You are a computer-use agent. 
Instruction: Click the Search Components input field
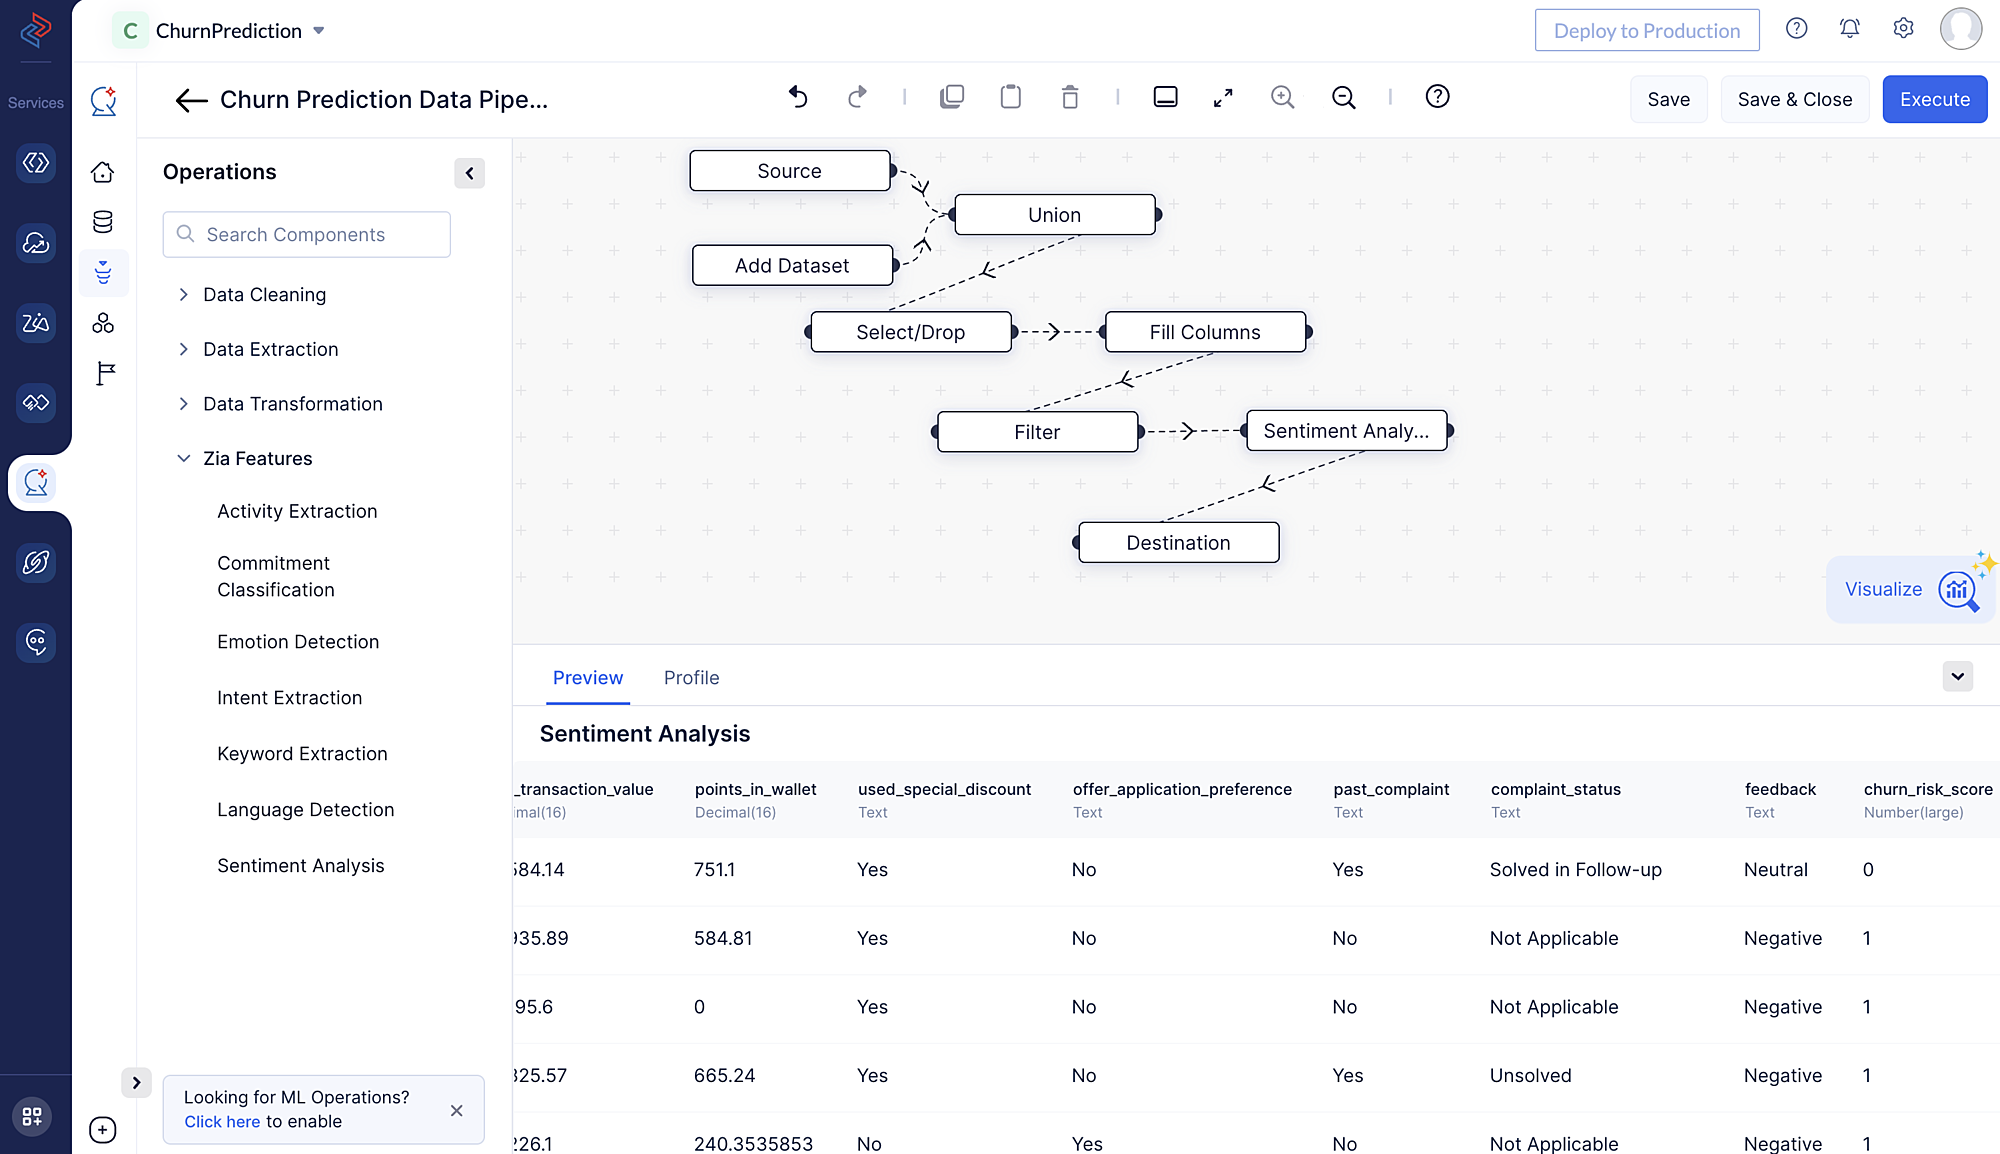(x=306, y=234)
